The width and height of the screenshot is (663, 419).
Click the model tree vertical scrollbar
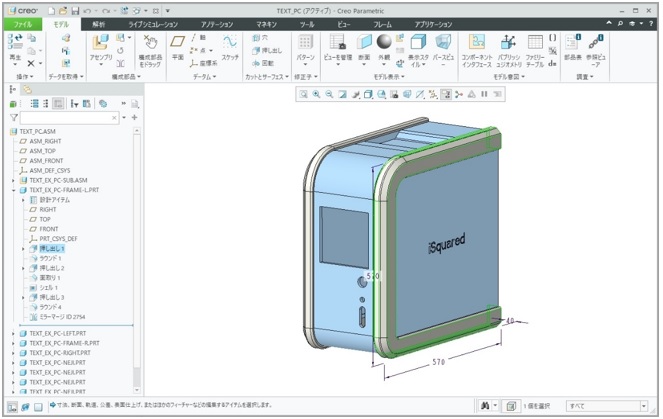click(x=137, y=262)
